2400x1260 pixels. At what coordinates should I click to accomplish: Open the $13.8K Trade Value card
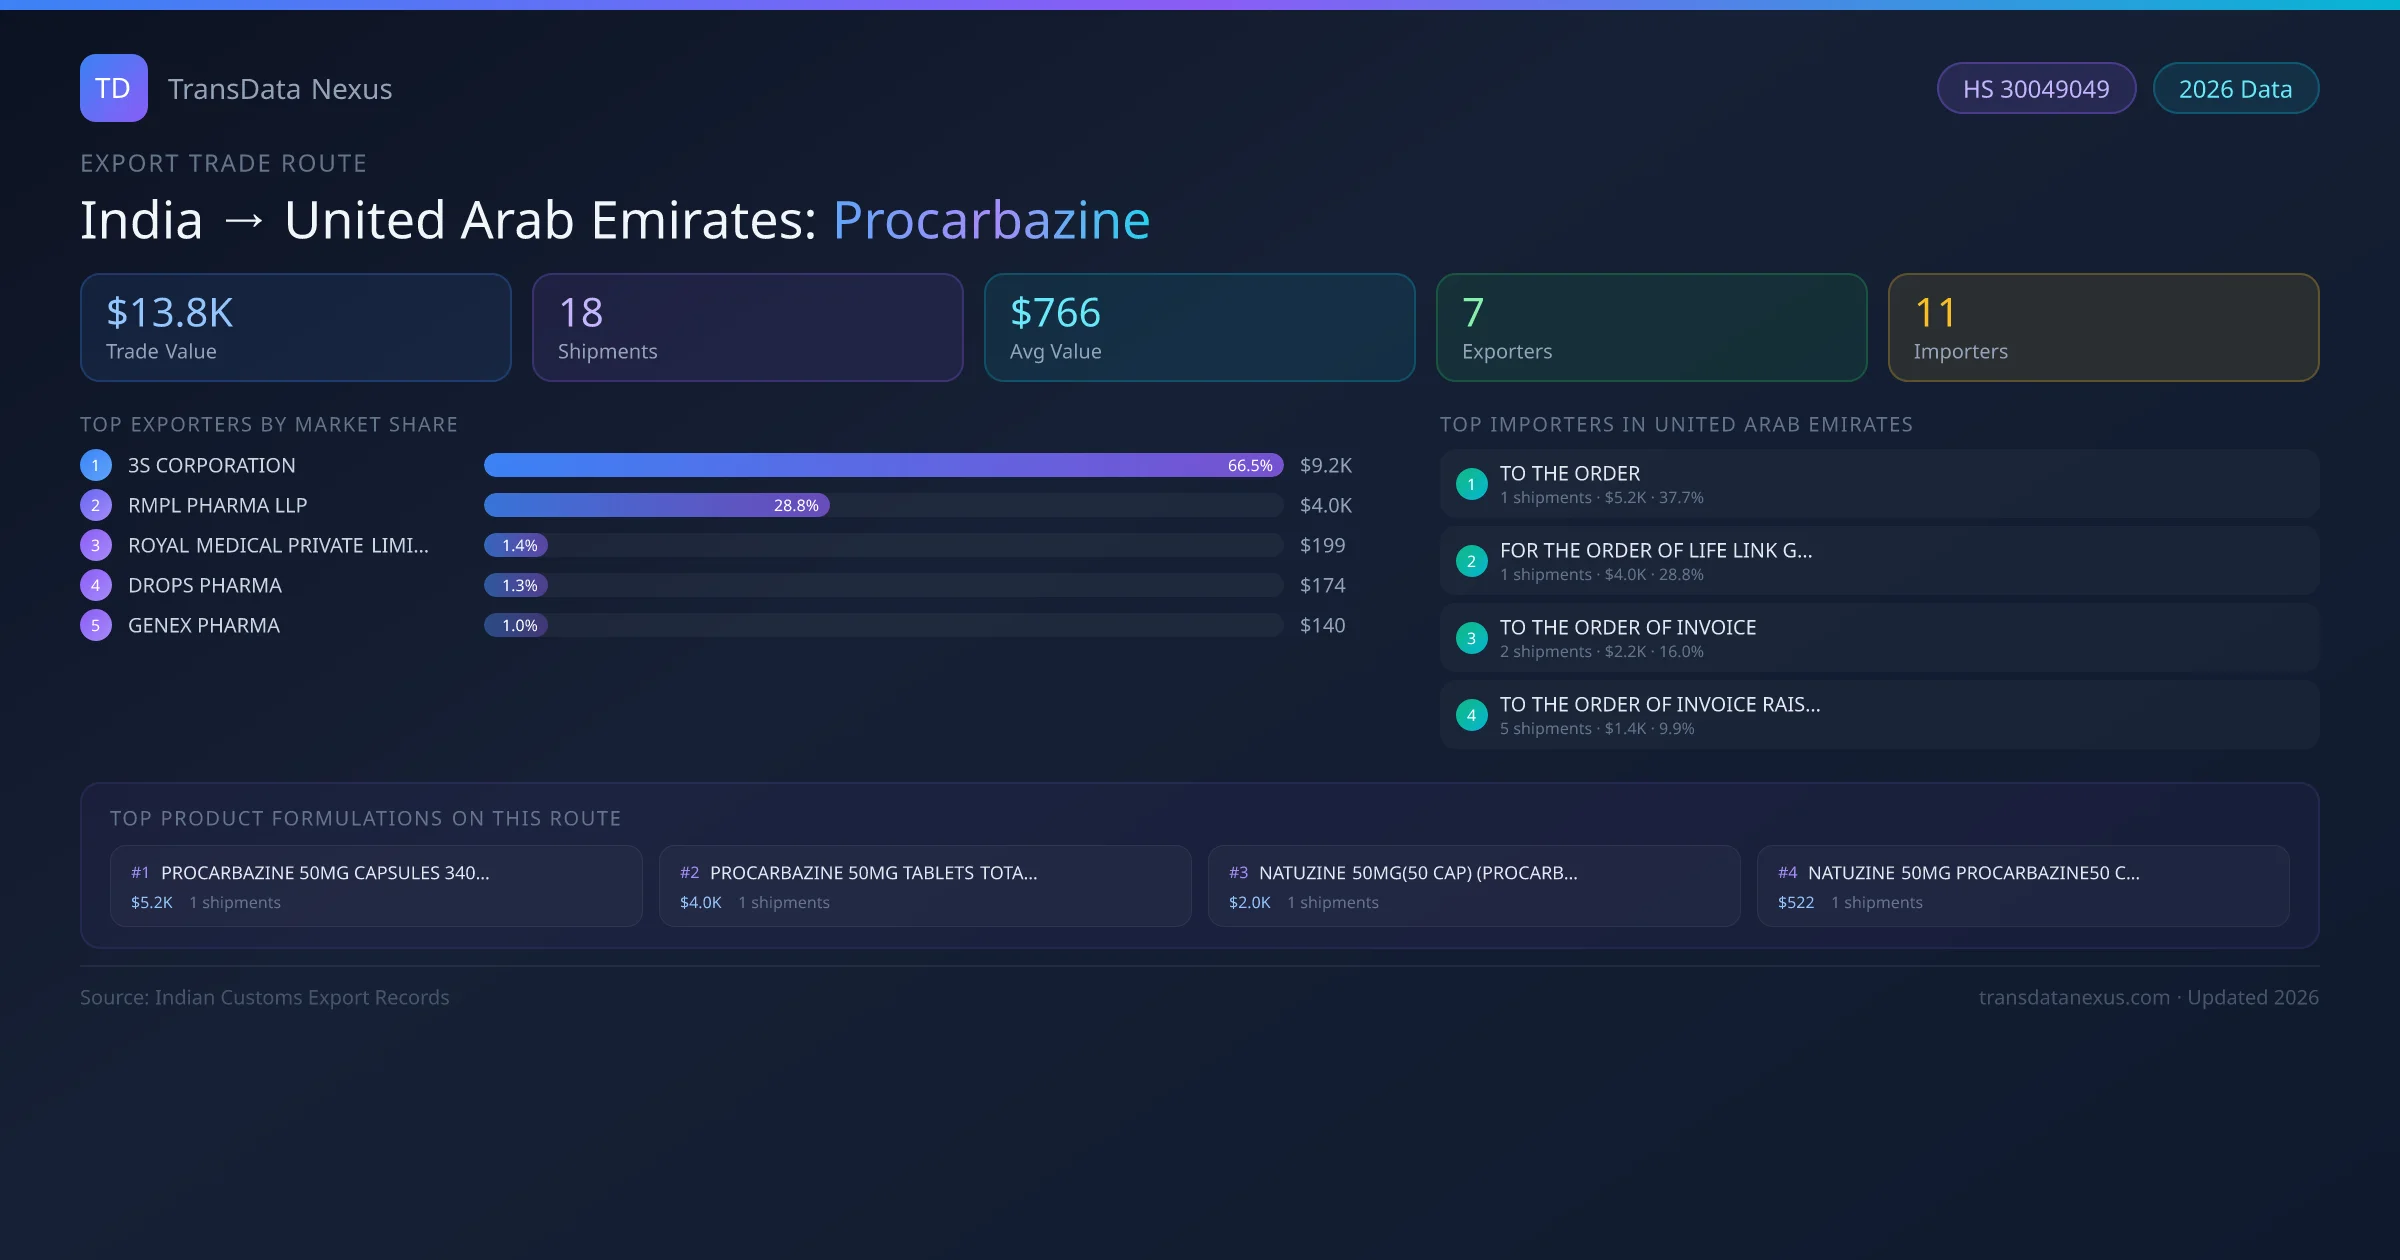295,327
